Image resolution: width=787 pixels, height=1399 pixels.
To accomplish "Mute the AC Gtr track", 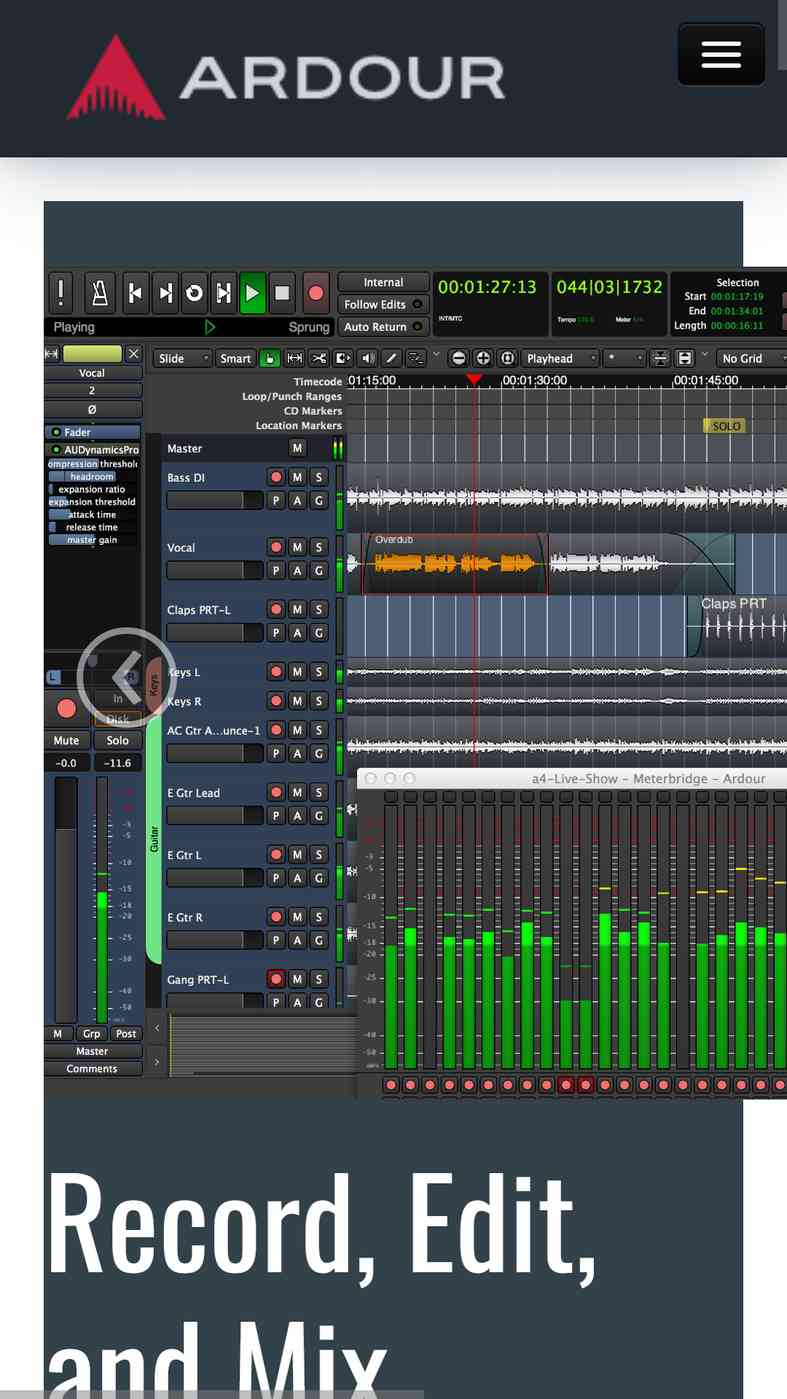I will [297, 730].
